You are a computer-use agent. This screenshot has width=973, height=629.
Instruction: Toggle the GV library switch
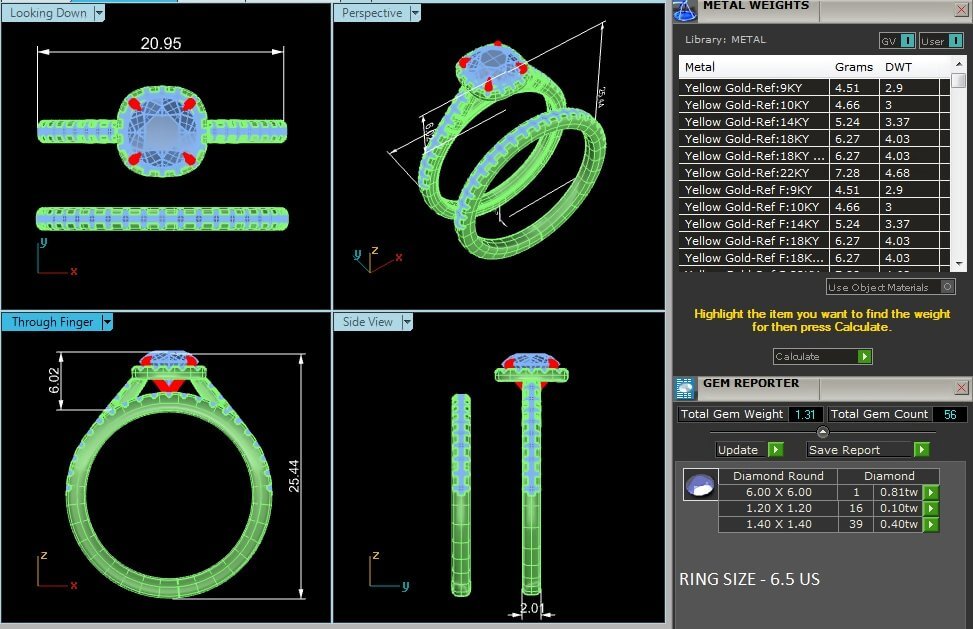point(906,41)
